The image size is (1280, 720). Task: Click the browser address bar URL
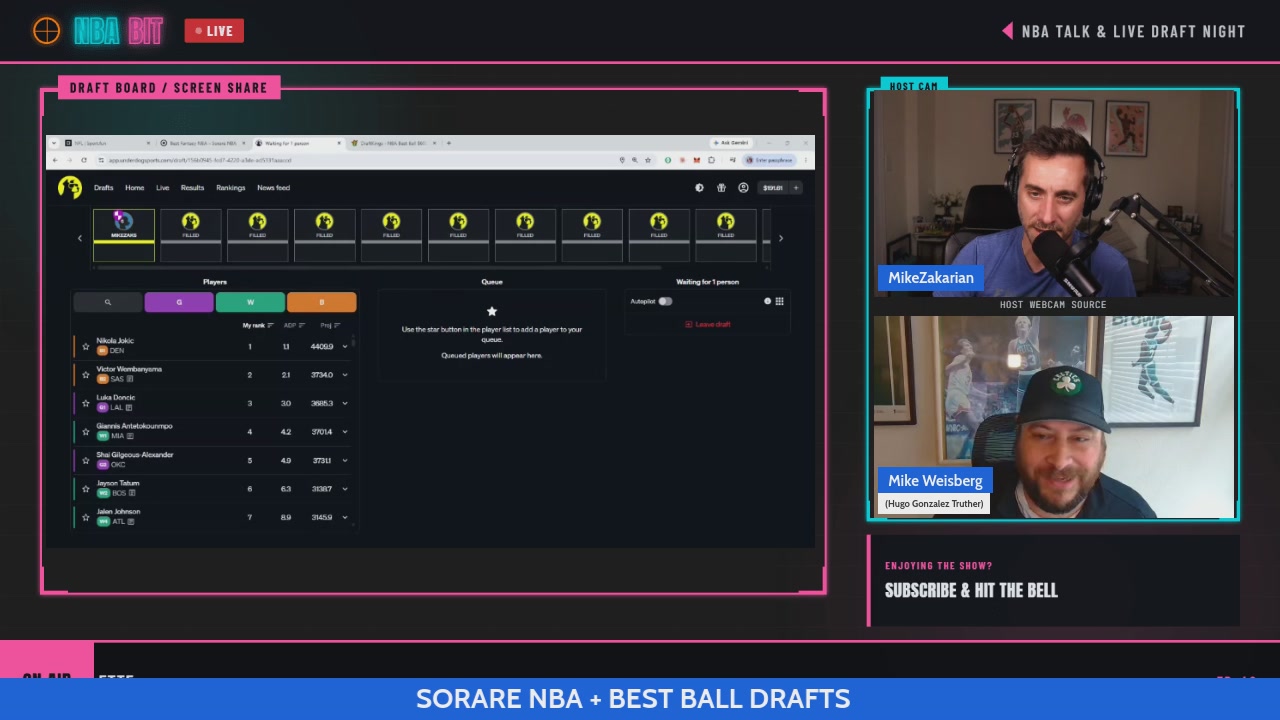coord(200,160)
